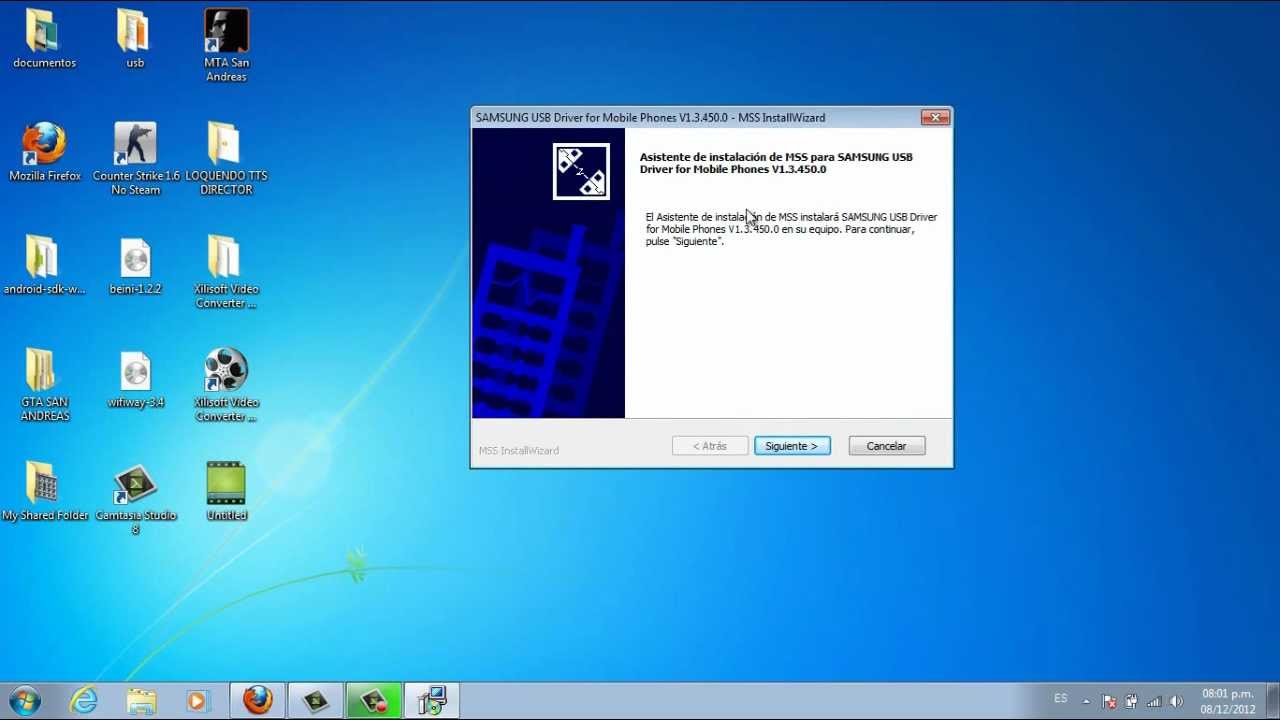Viewport: 1280px width, 720px height.
Task: Launch Xilisoft Video Converter film reel shortcut
Action: tap(226, 385)
